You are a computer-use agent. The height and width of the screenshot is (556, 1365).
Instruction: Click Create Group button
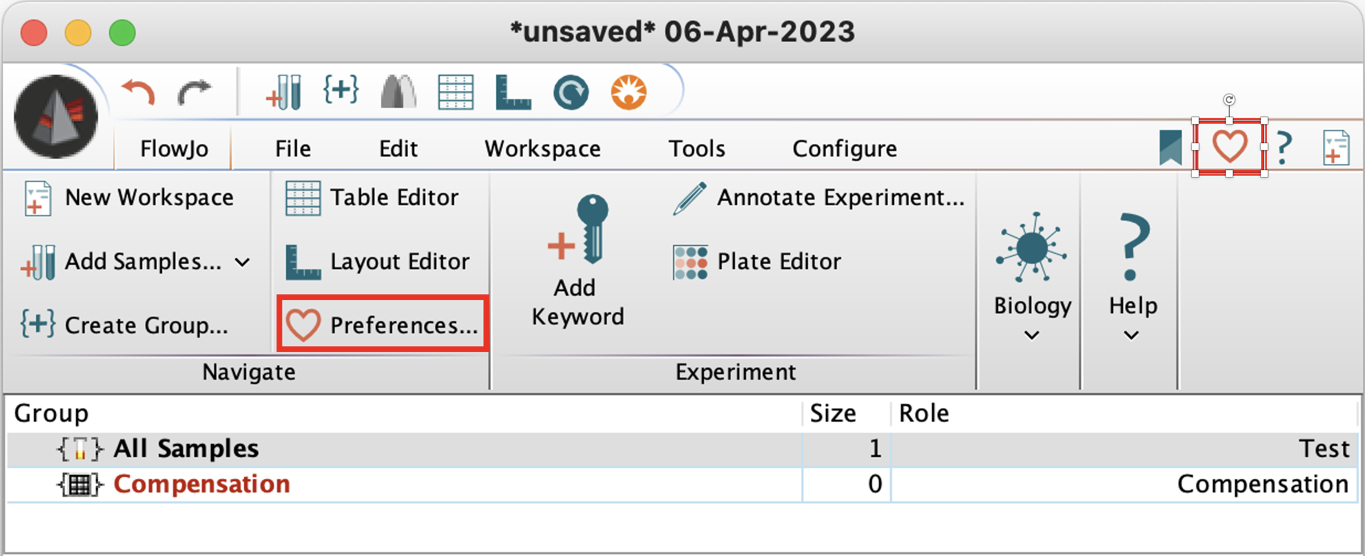124,326
